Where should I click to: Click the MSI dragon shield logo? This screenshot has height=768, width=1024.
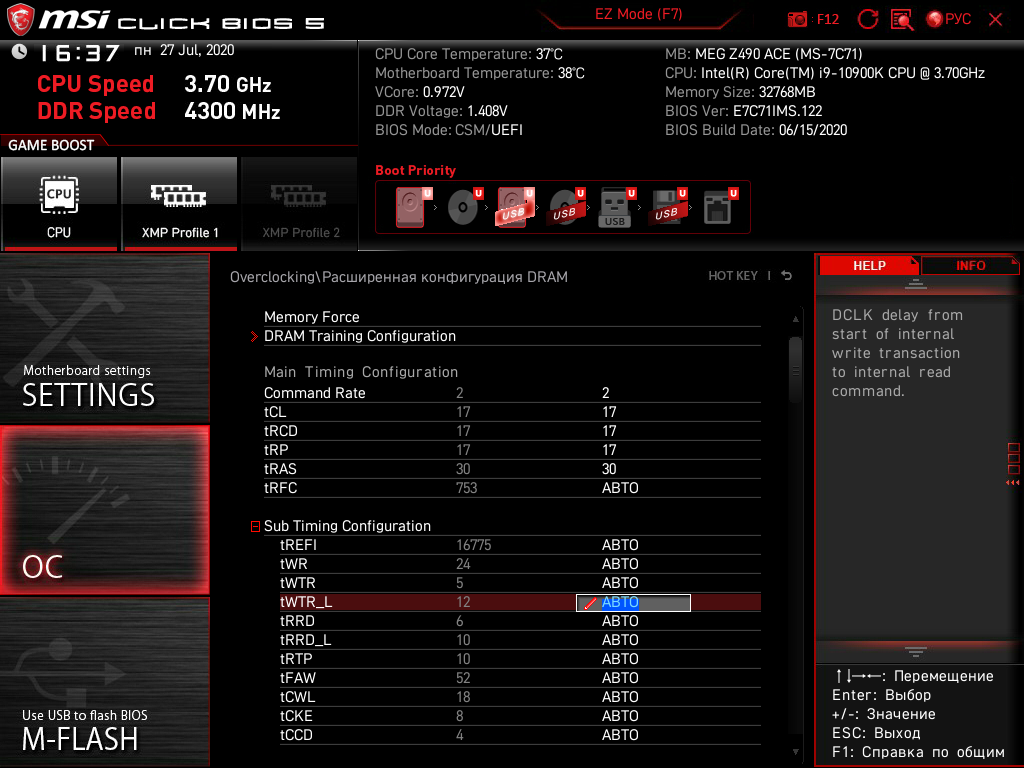[x=20, y=19]
